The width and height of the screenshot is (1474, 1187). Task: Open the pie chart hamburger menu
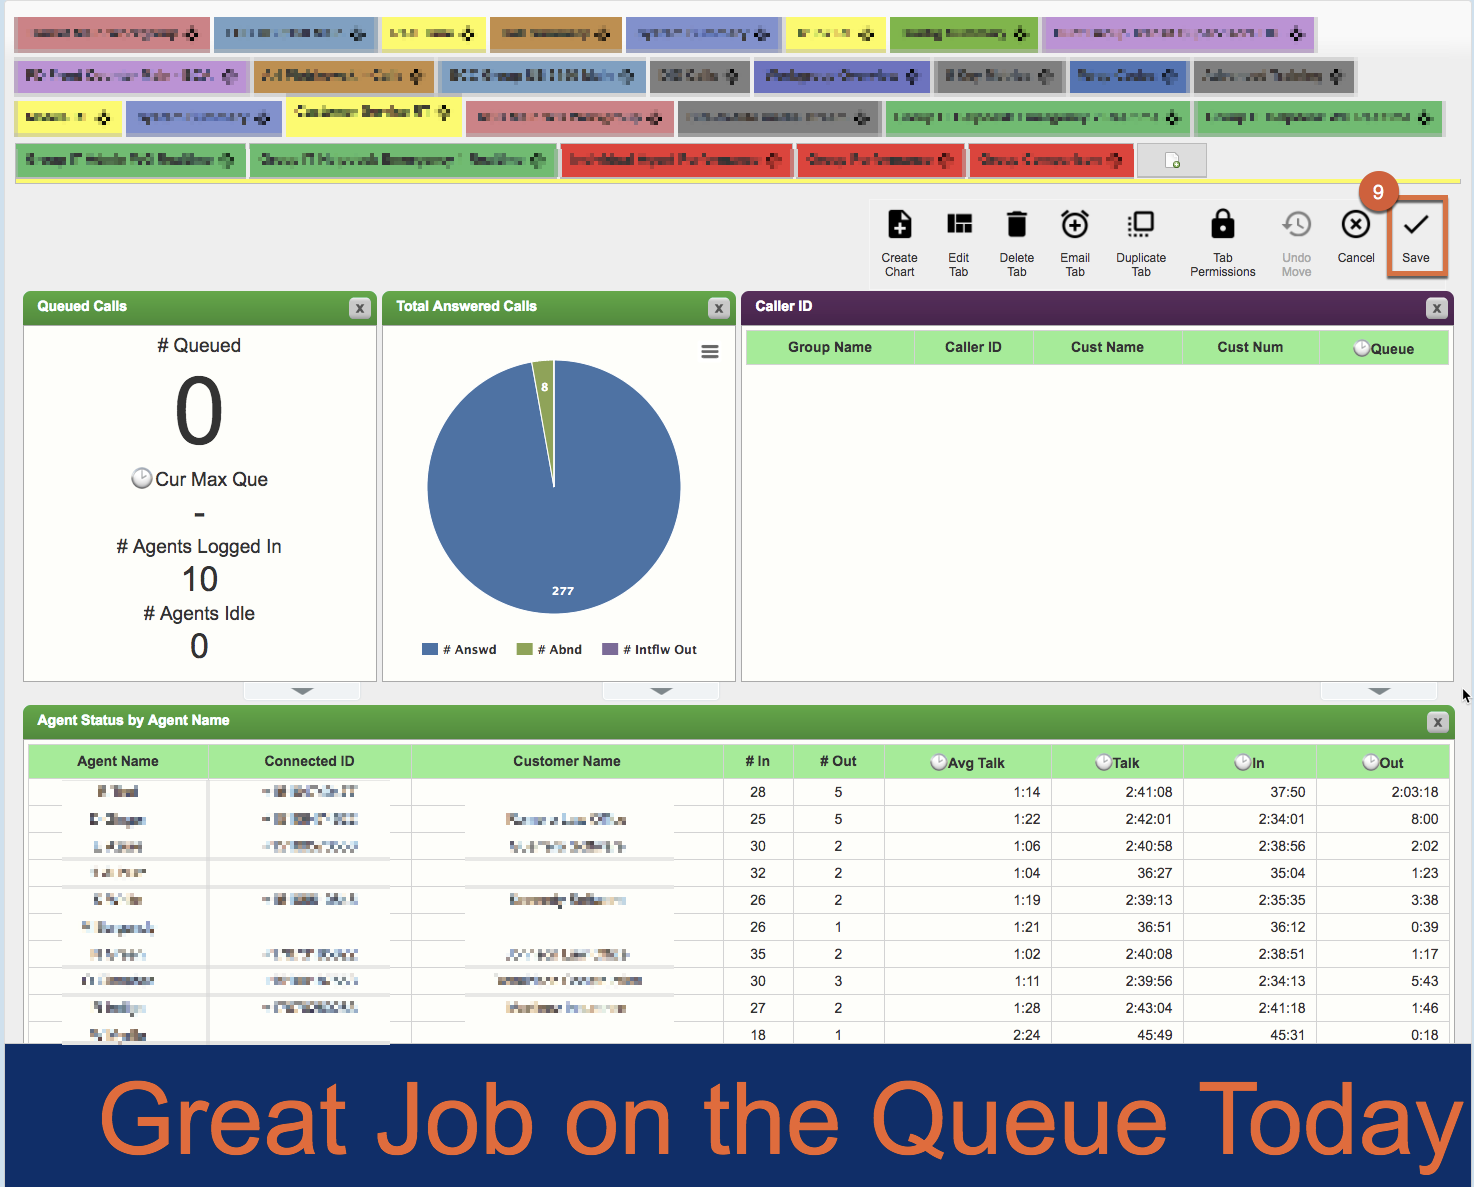pos(710,351)
